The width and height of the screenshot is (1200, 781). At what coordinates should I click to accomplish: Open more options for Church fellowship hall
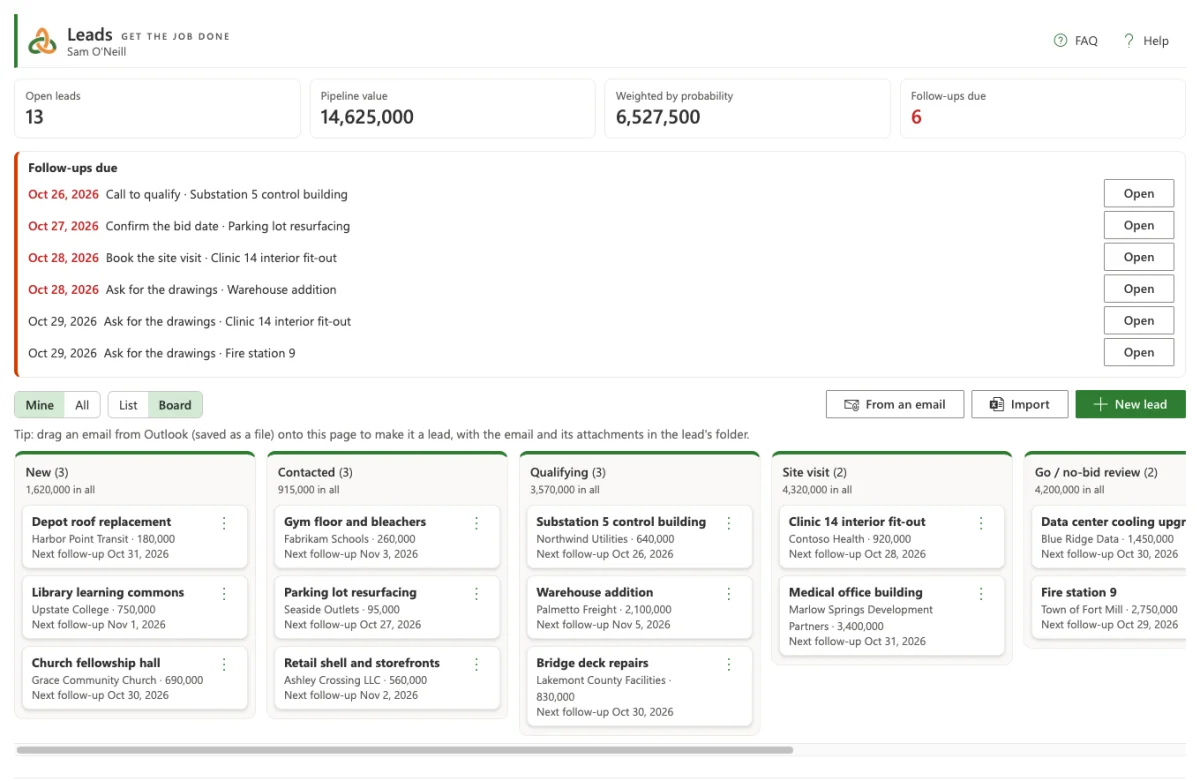tap(224, 664)
